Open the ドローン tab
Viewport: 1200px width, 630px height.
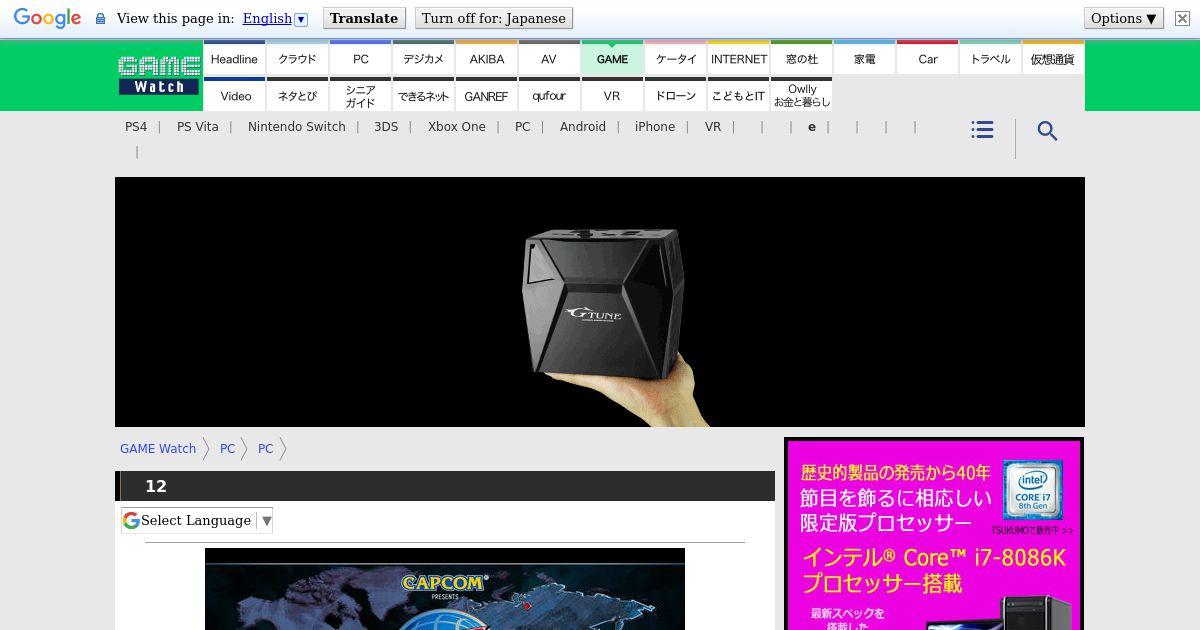pyautogui.click(x=675, y=95)
